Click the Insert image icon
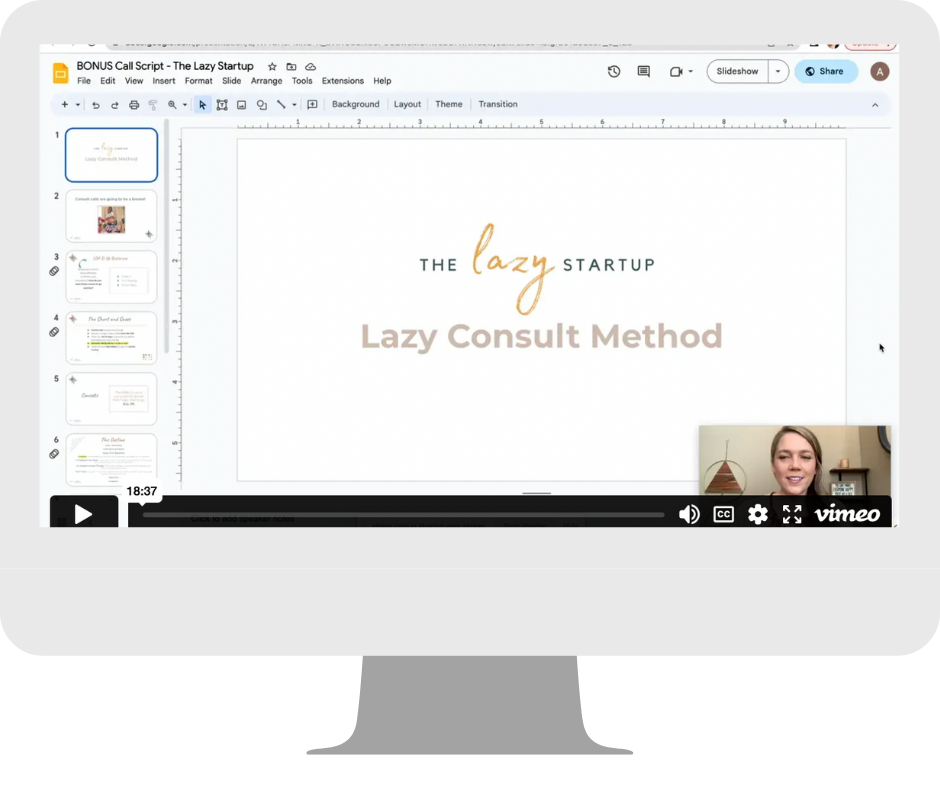 pos(242,105)
